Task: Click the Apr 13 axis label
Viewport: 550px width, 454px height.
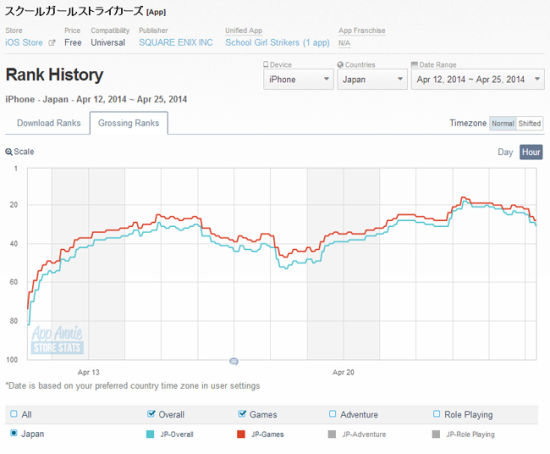Action: coord(88,372)
